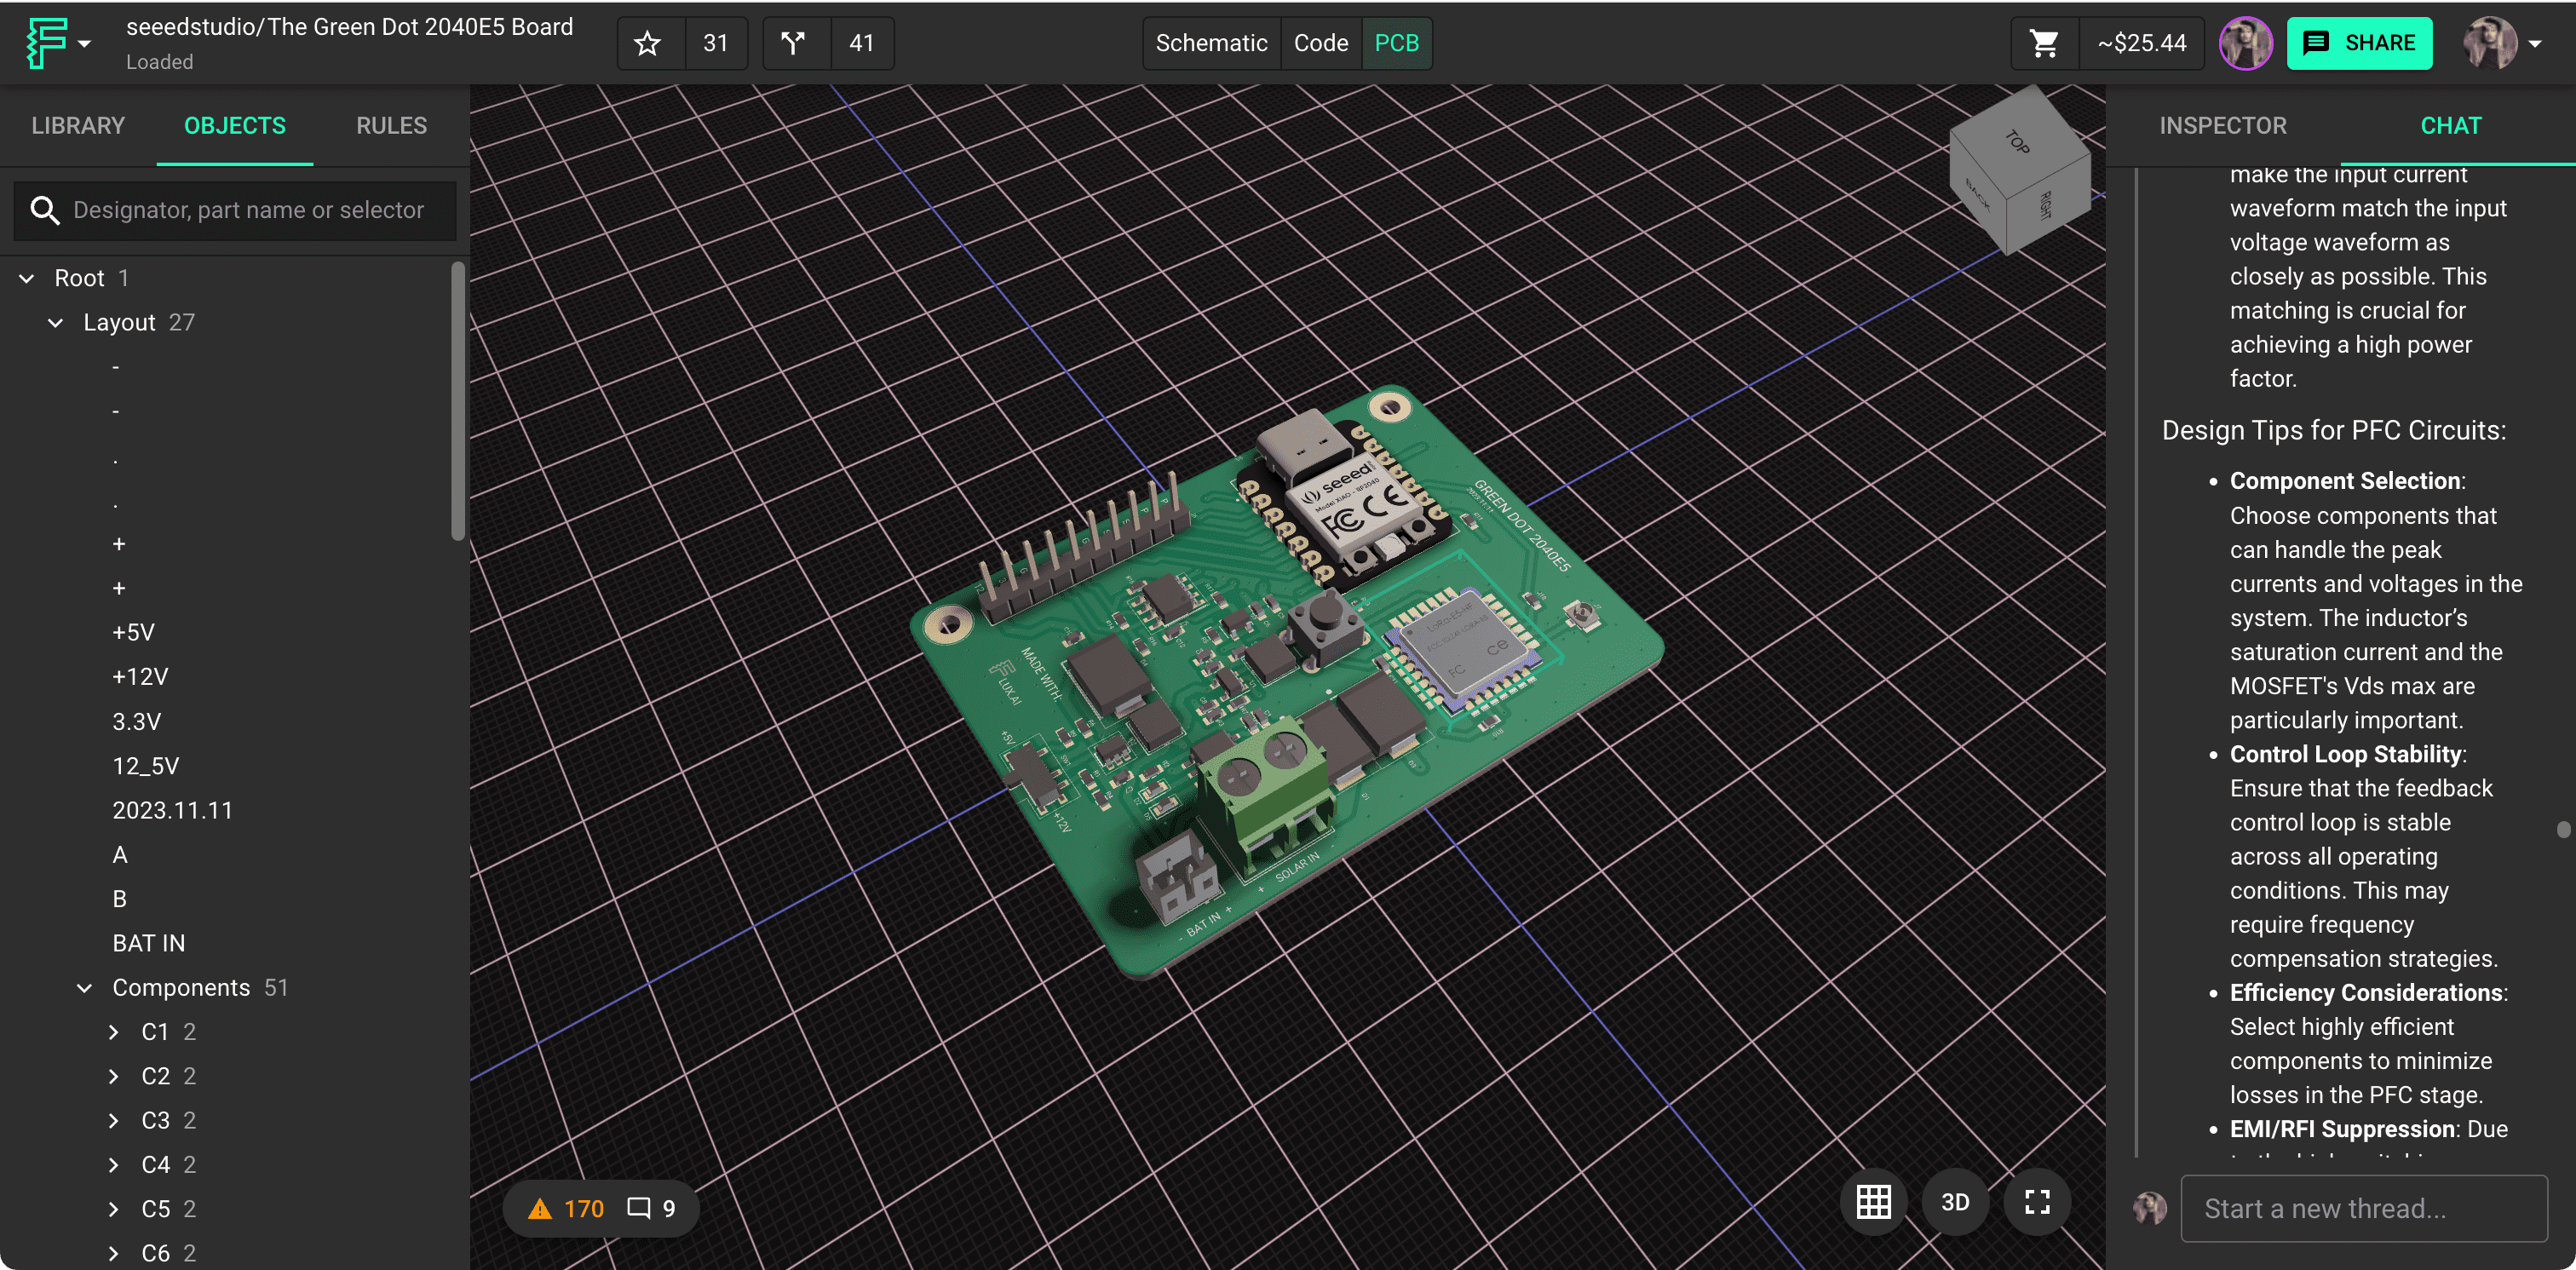Click the Flux logo icon

[x=47, y=43]
